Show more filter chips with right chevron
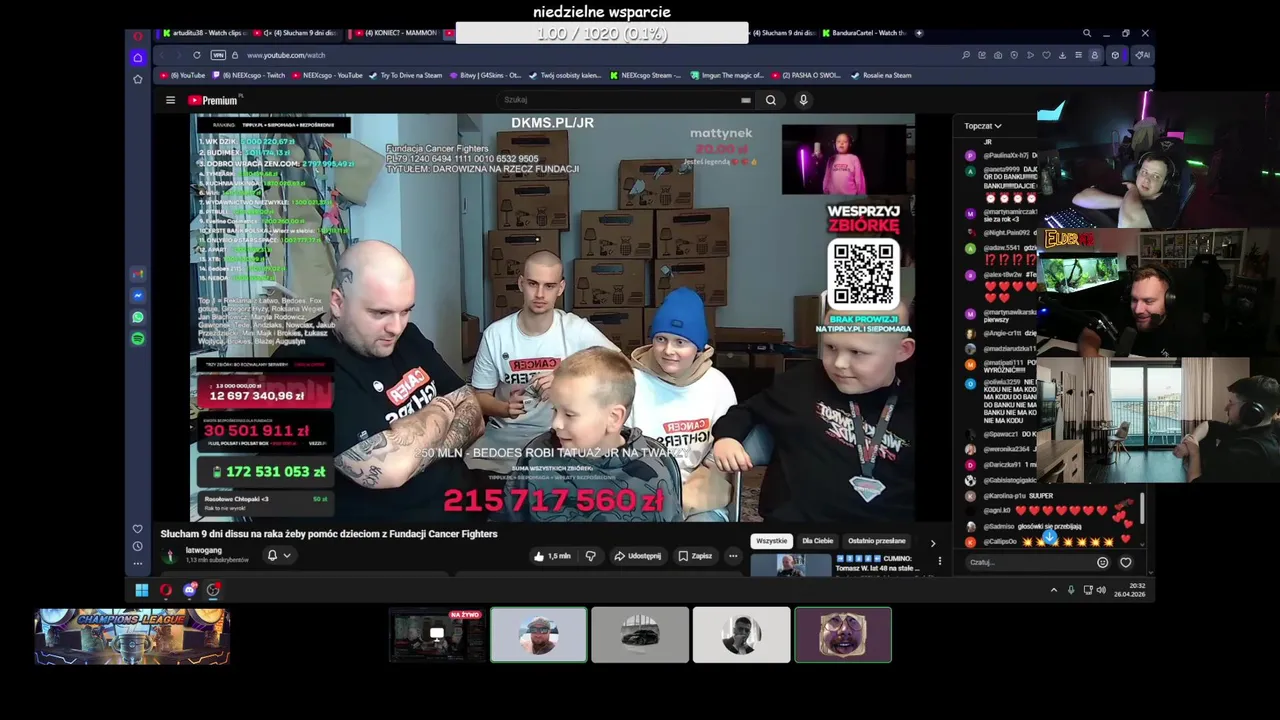This screenshot has height=720, width=1280. [933, 543]
